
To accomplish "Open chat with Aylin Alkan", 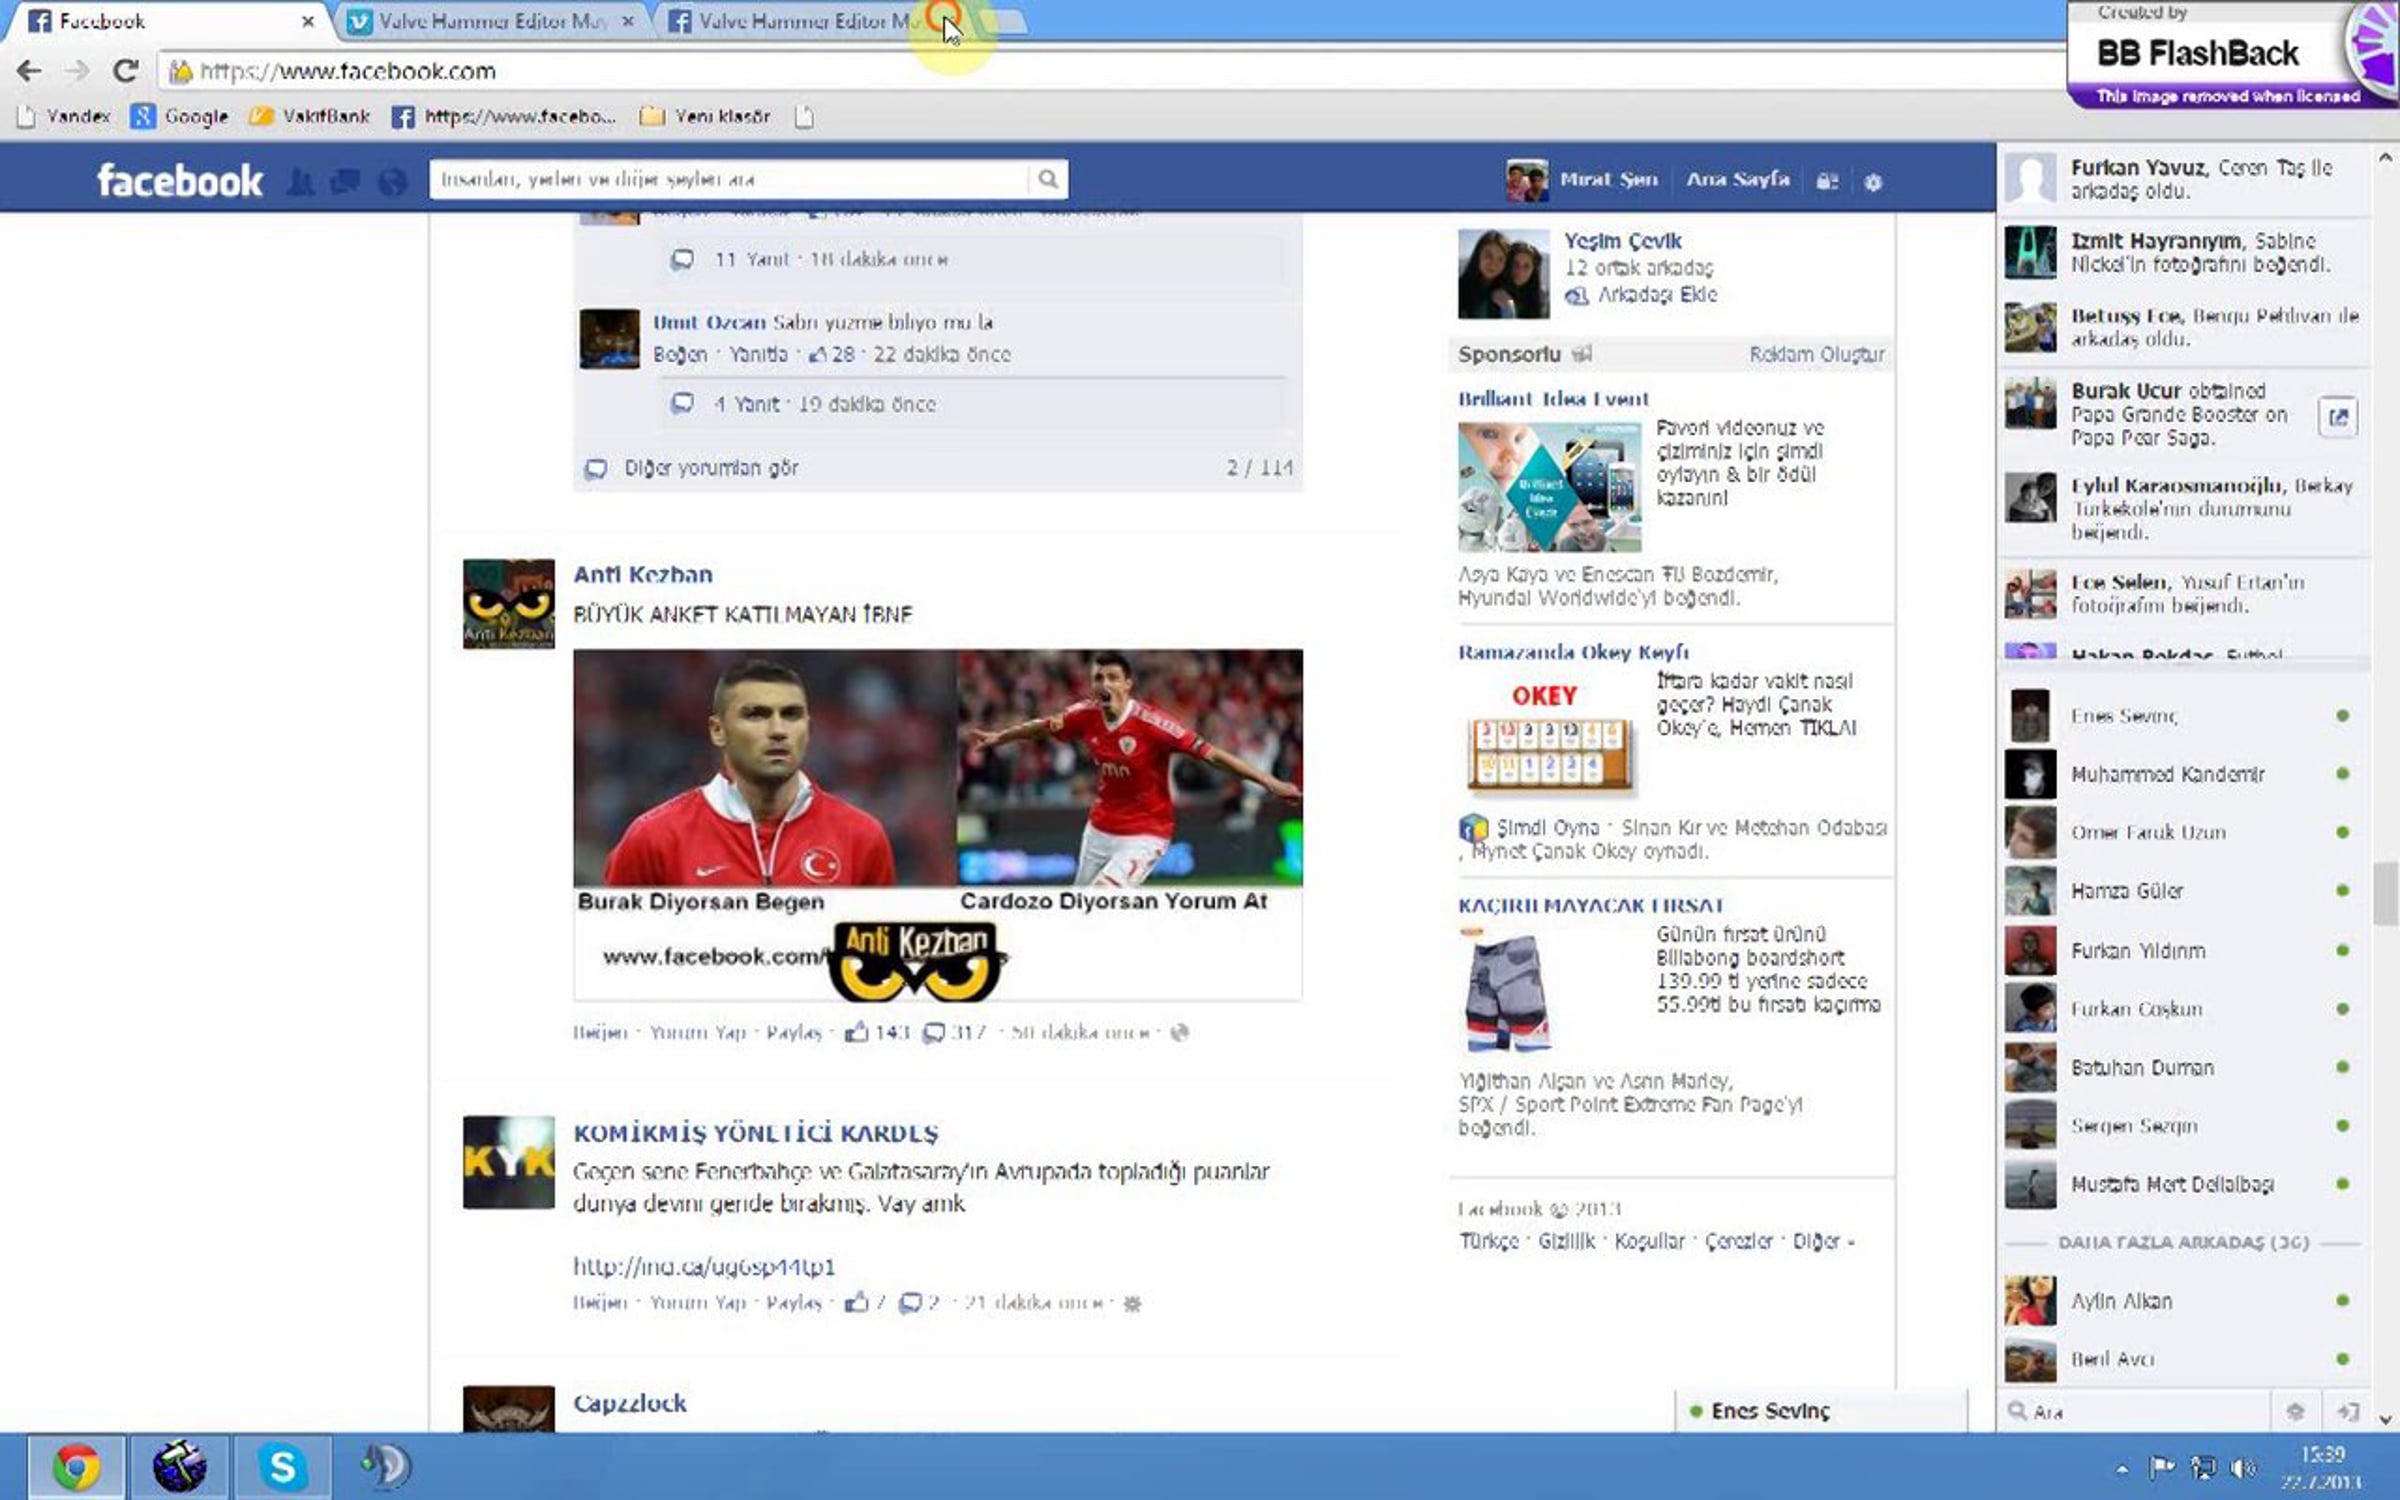I will [2184, 1301].
